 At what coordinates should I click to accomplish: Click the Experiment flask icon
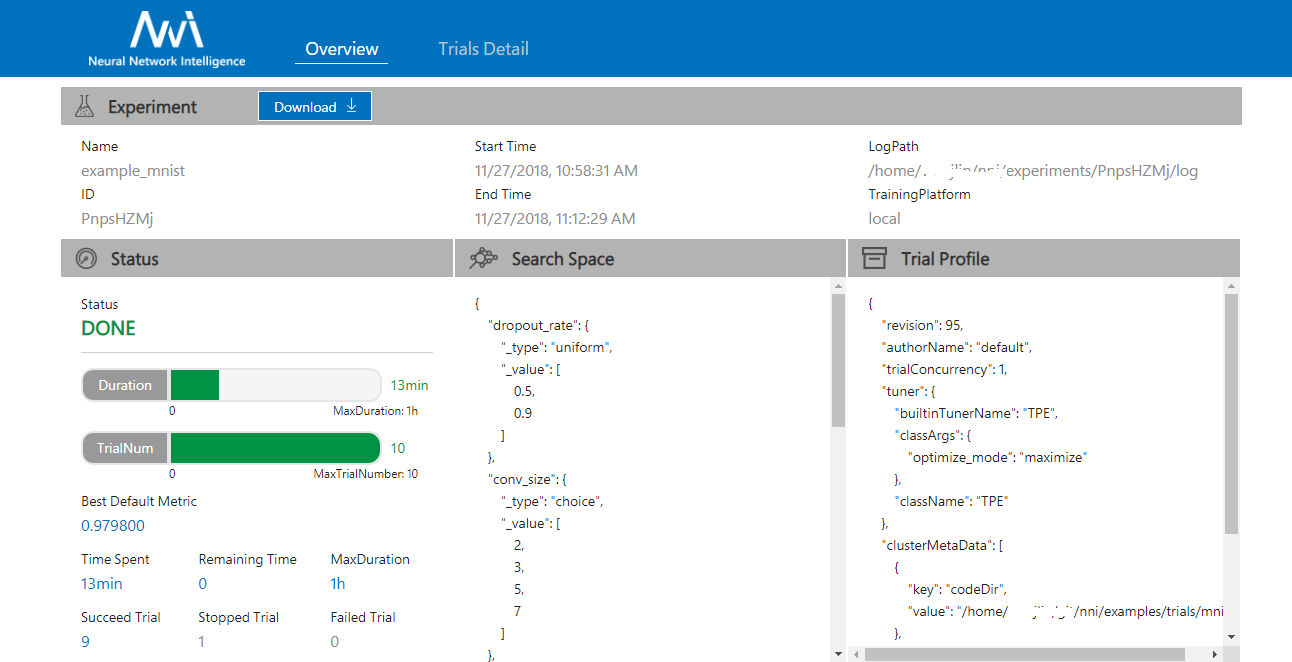pos(85,106)
